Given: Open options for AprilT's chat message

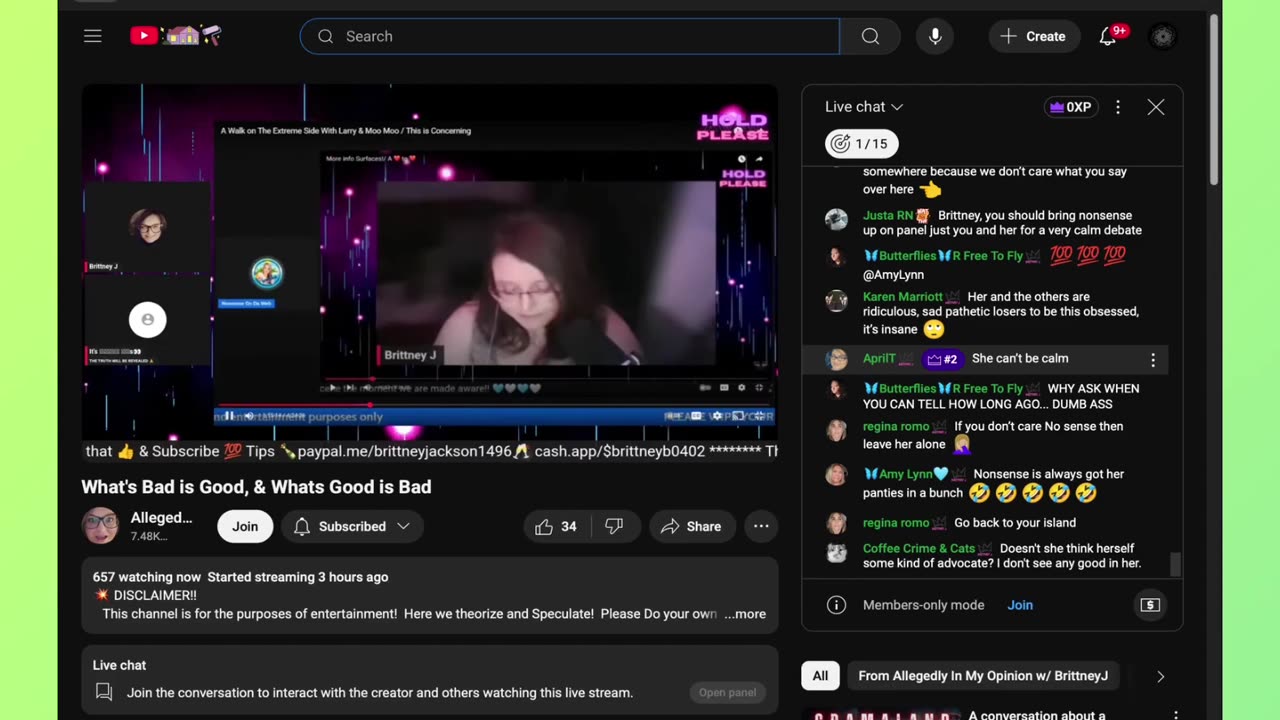Looking at the screenshot, I should pos(1153,360).
